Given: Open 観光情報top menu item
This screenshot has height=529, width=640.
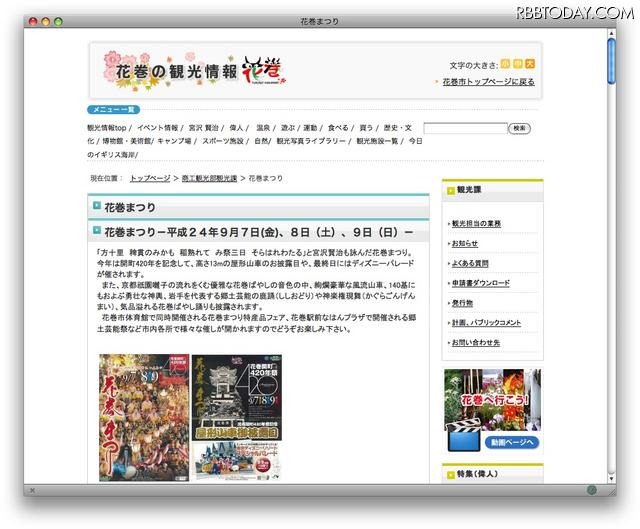Looking at the screenshot, I should [x=107, y=128].
